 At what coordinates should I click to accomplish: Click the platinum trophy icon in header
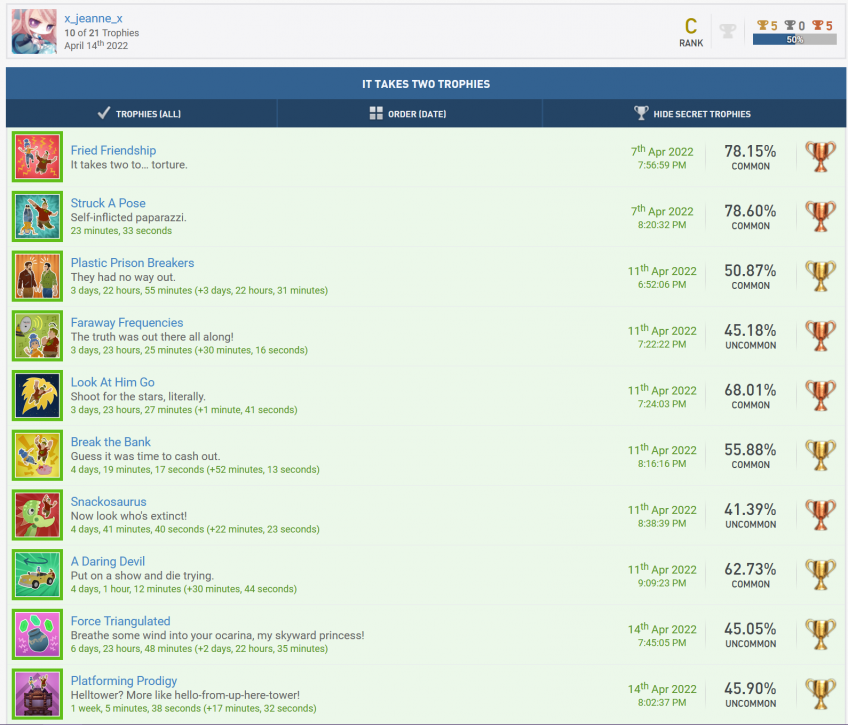[728, 31]
